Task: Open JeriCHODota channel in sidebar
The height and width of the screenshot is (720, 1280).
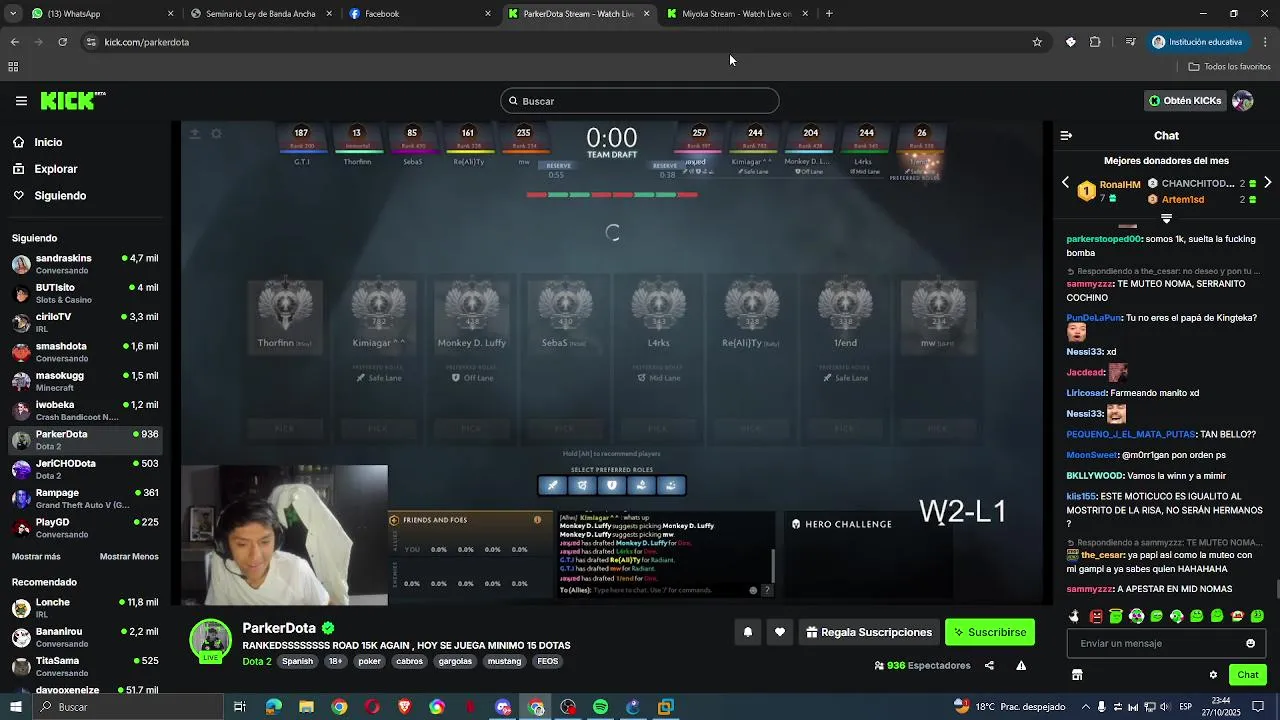Action: tap(85, 469)
